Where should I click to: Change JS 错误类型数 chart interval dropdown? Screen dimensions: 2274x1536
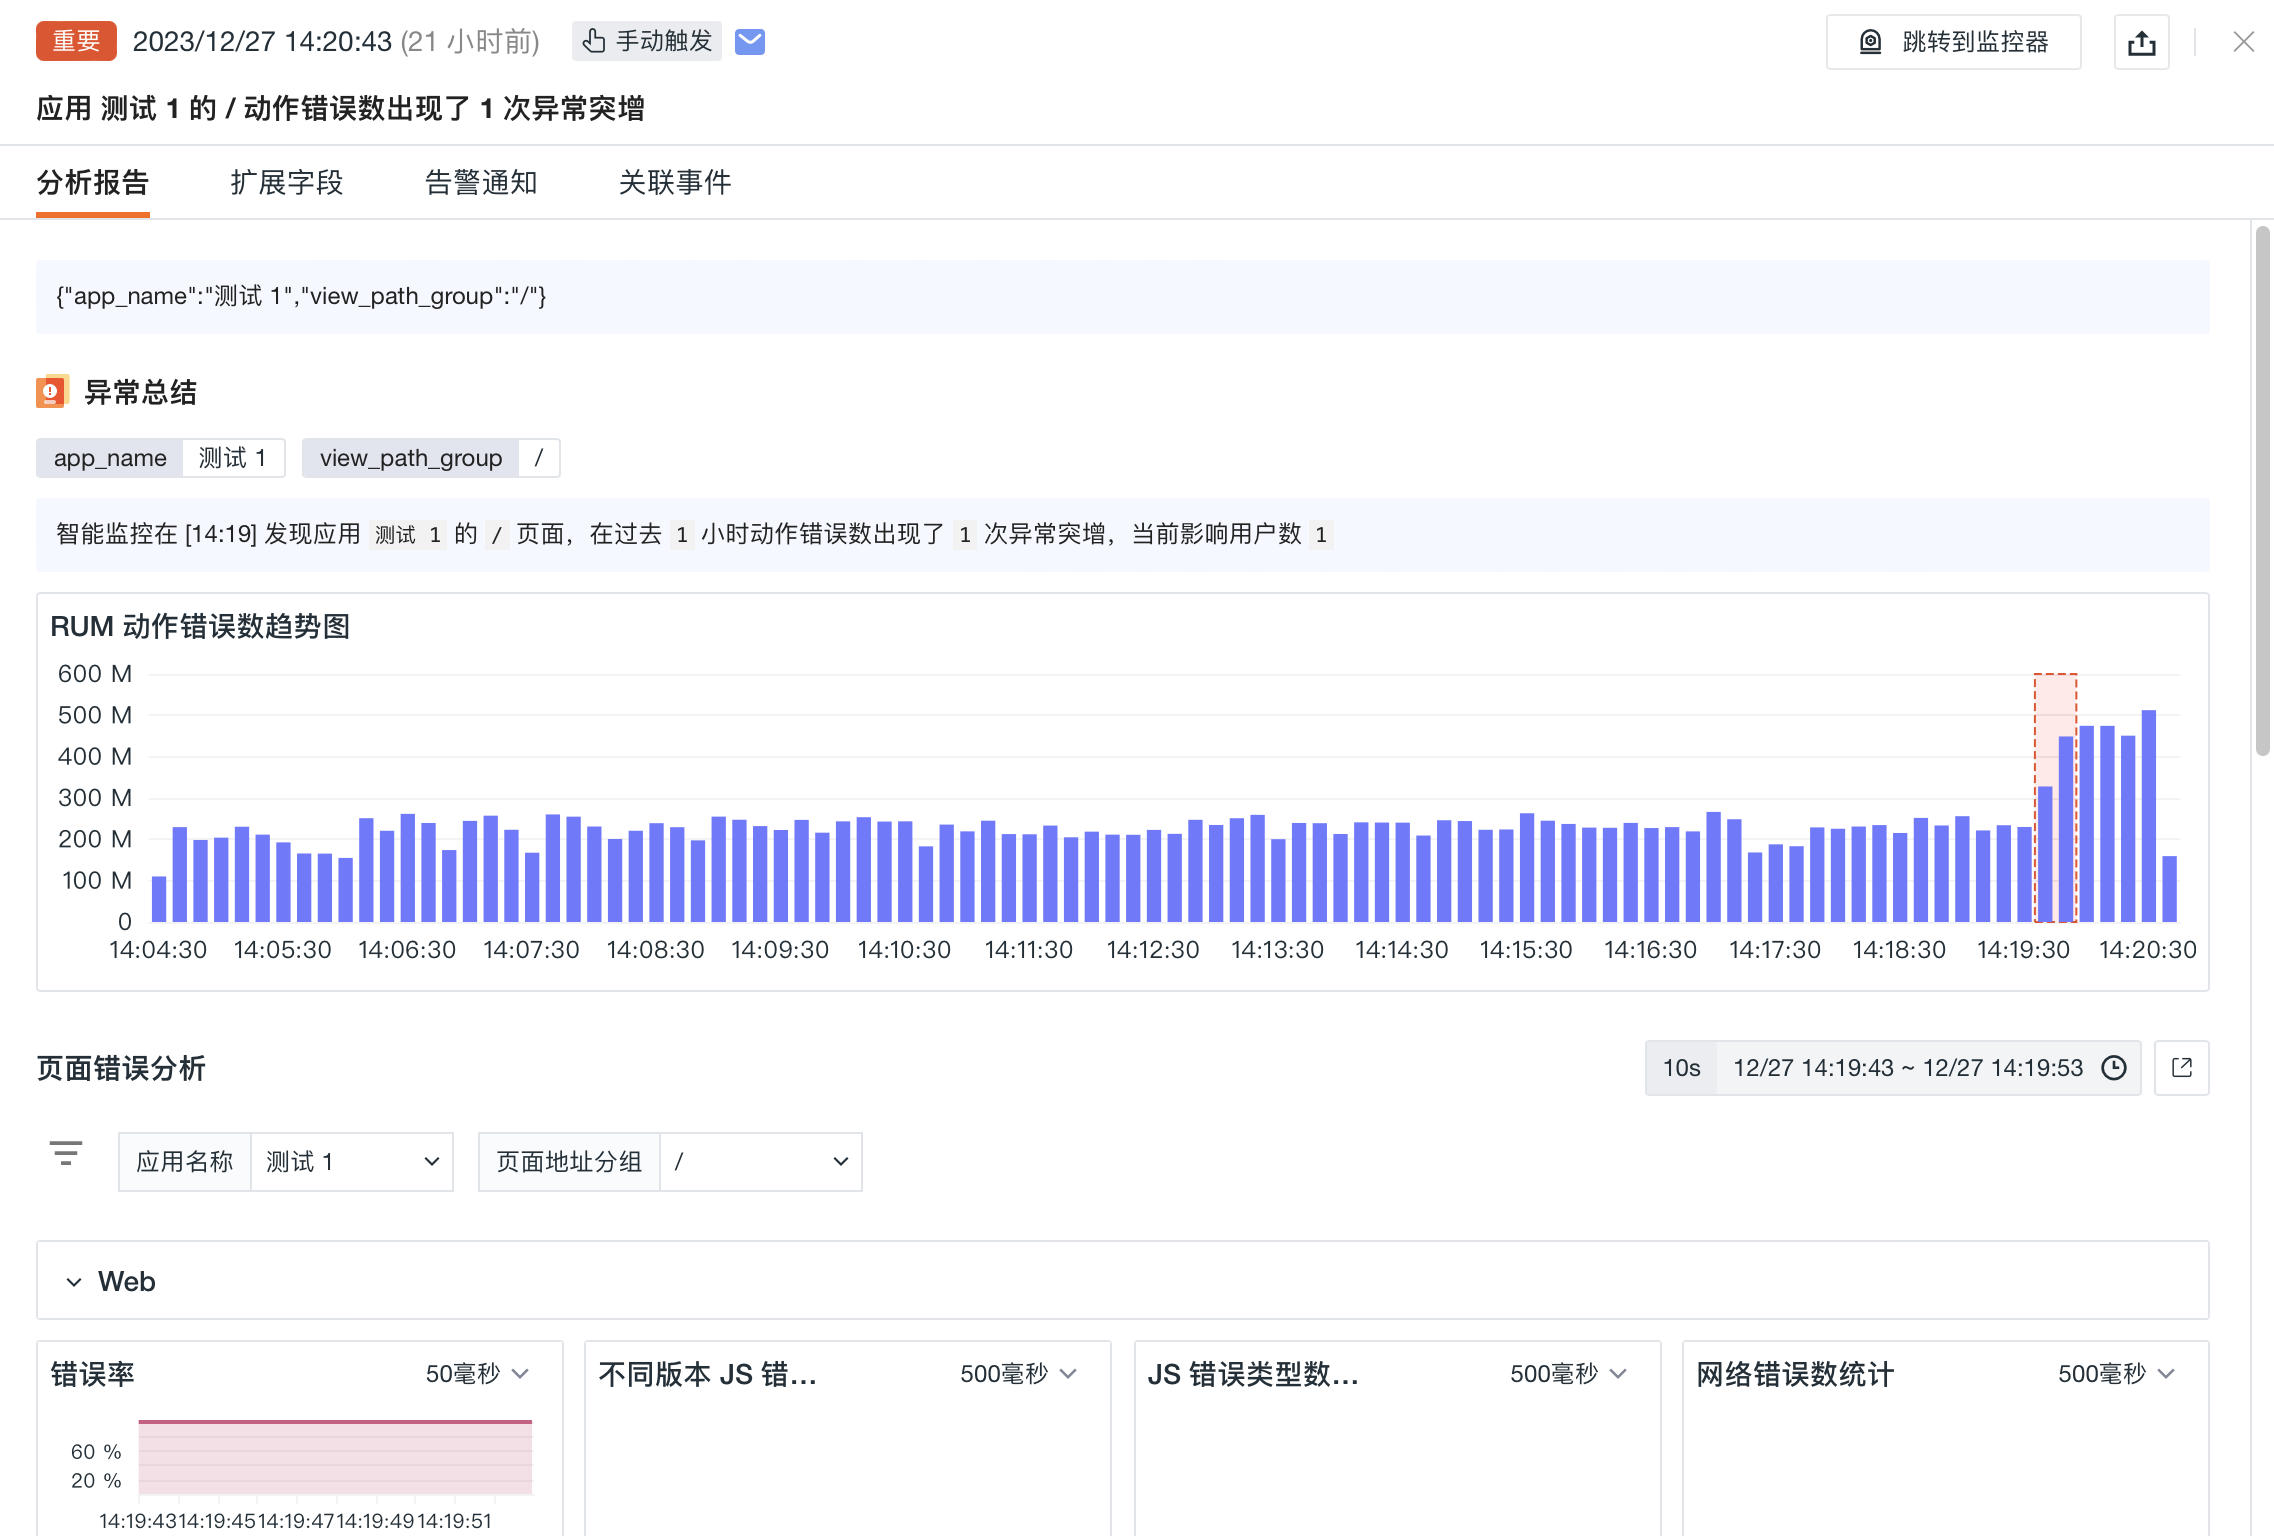click(1568, 1374)
